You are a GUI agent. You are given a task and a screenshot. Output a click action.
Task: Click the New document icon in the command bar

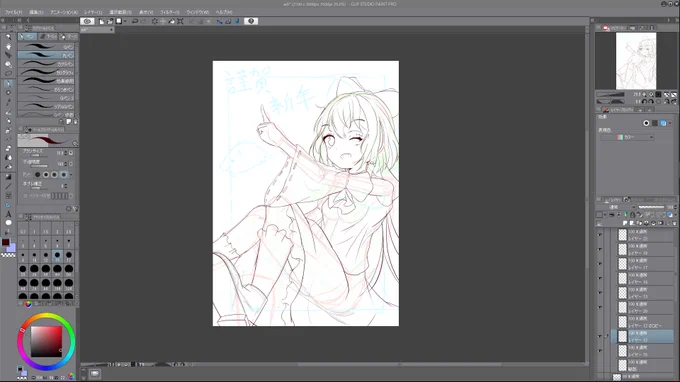(101, 21)
